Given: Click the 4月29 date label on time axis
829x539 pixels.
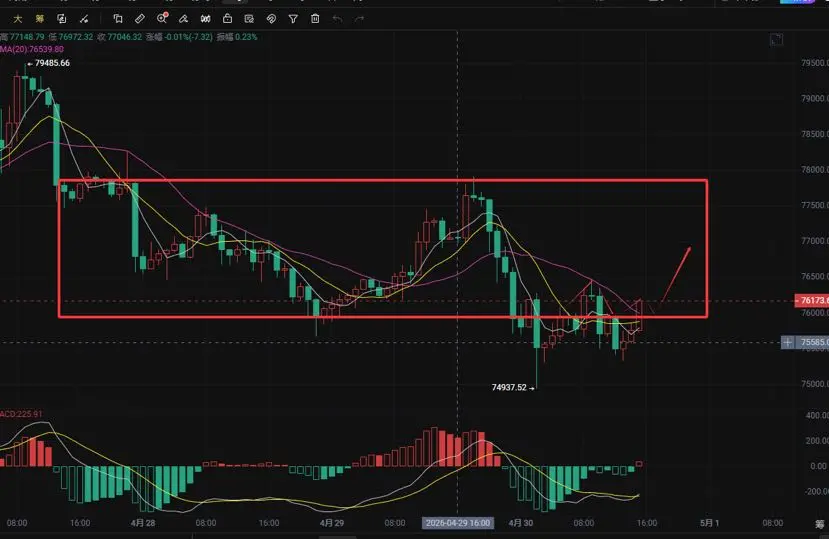Looking at the screenshot, I should point(331,523).
